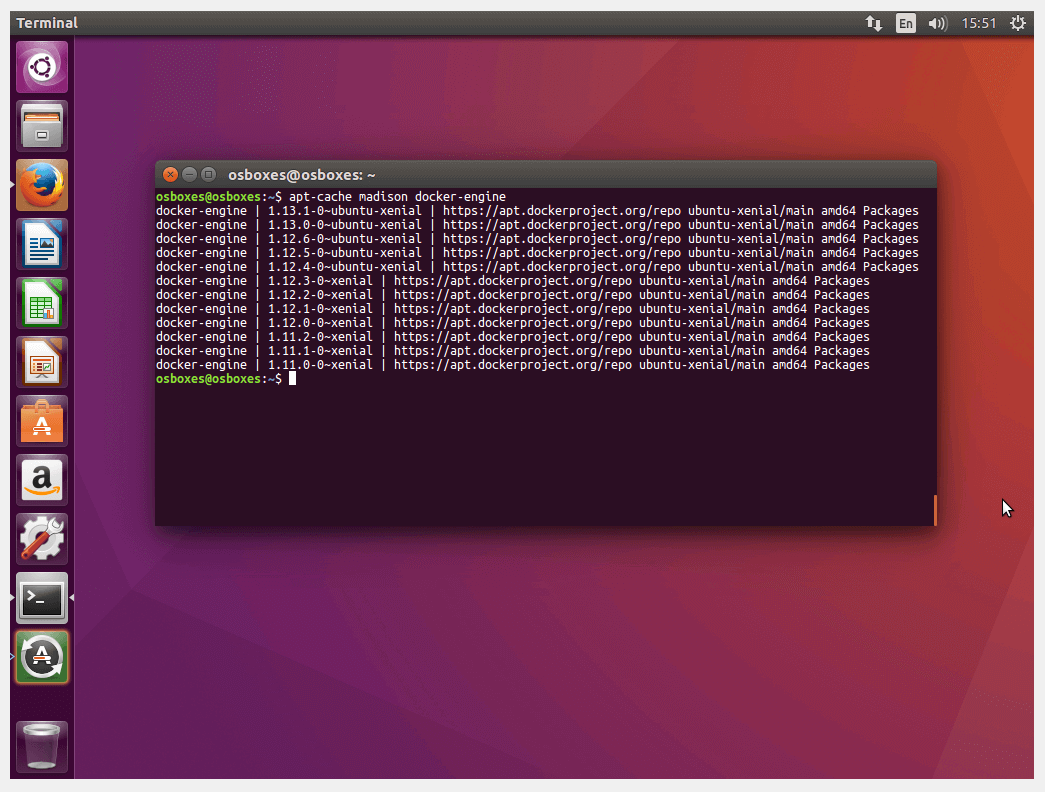Click version 1.12.1-0~xenial in output
The width and height of the screenshot is (1045, 792).
(x=320, y=309)
